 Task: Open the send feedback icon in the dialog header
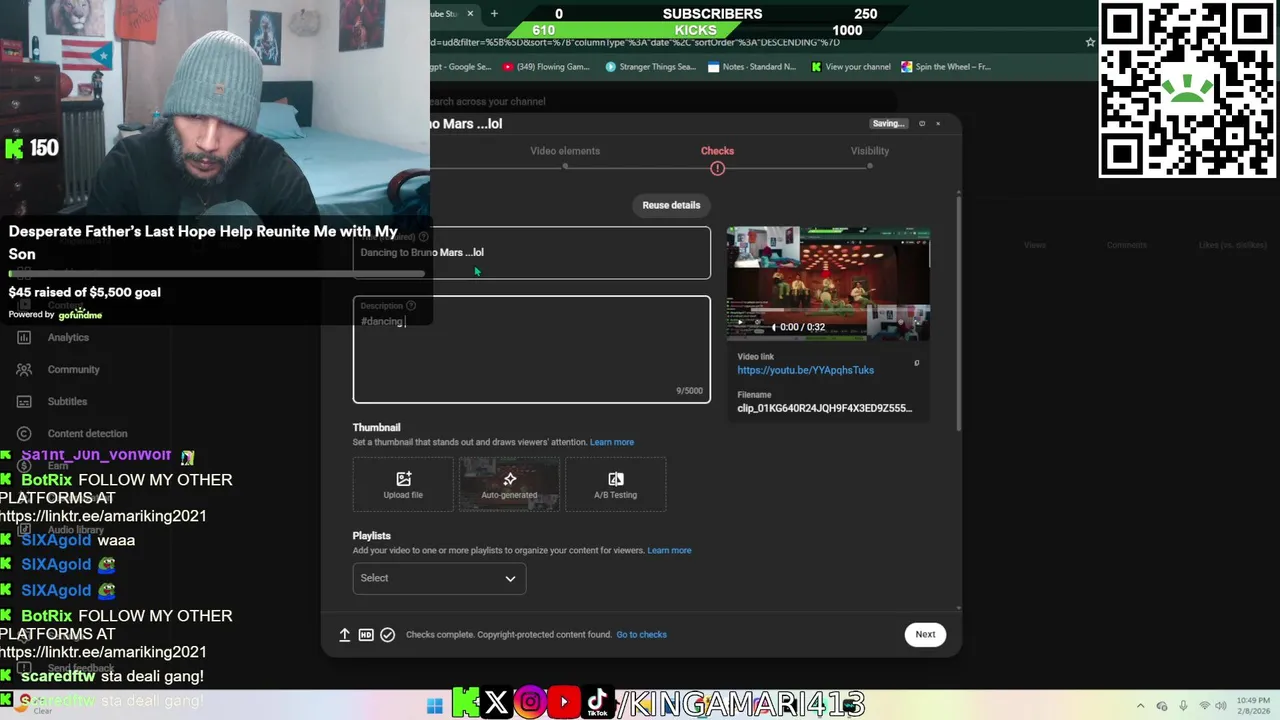pyautogui.click(x=922, y=124)
